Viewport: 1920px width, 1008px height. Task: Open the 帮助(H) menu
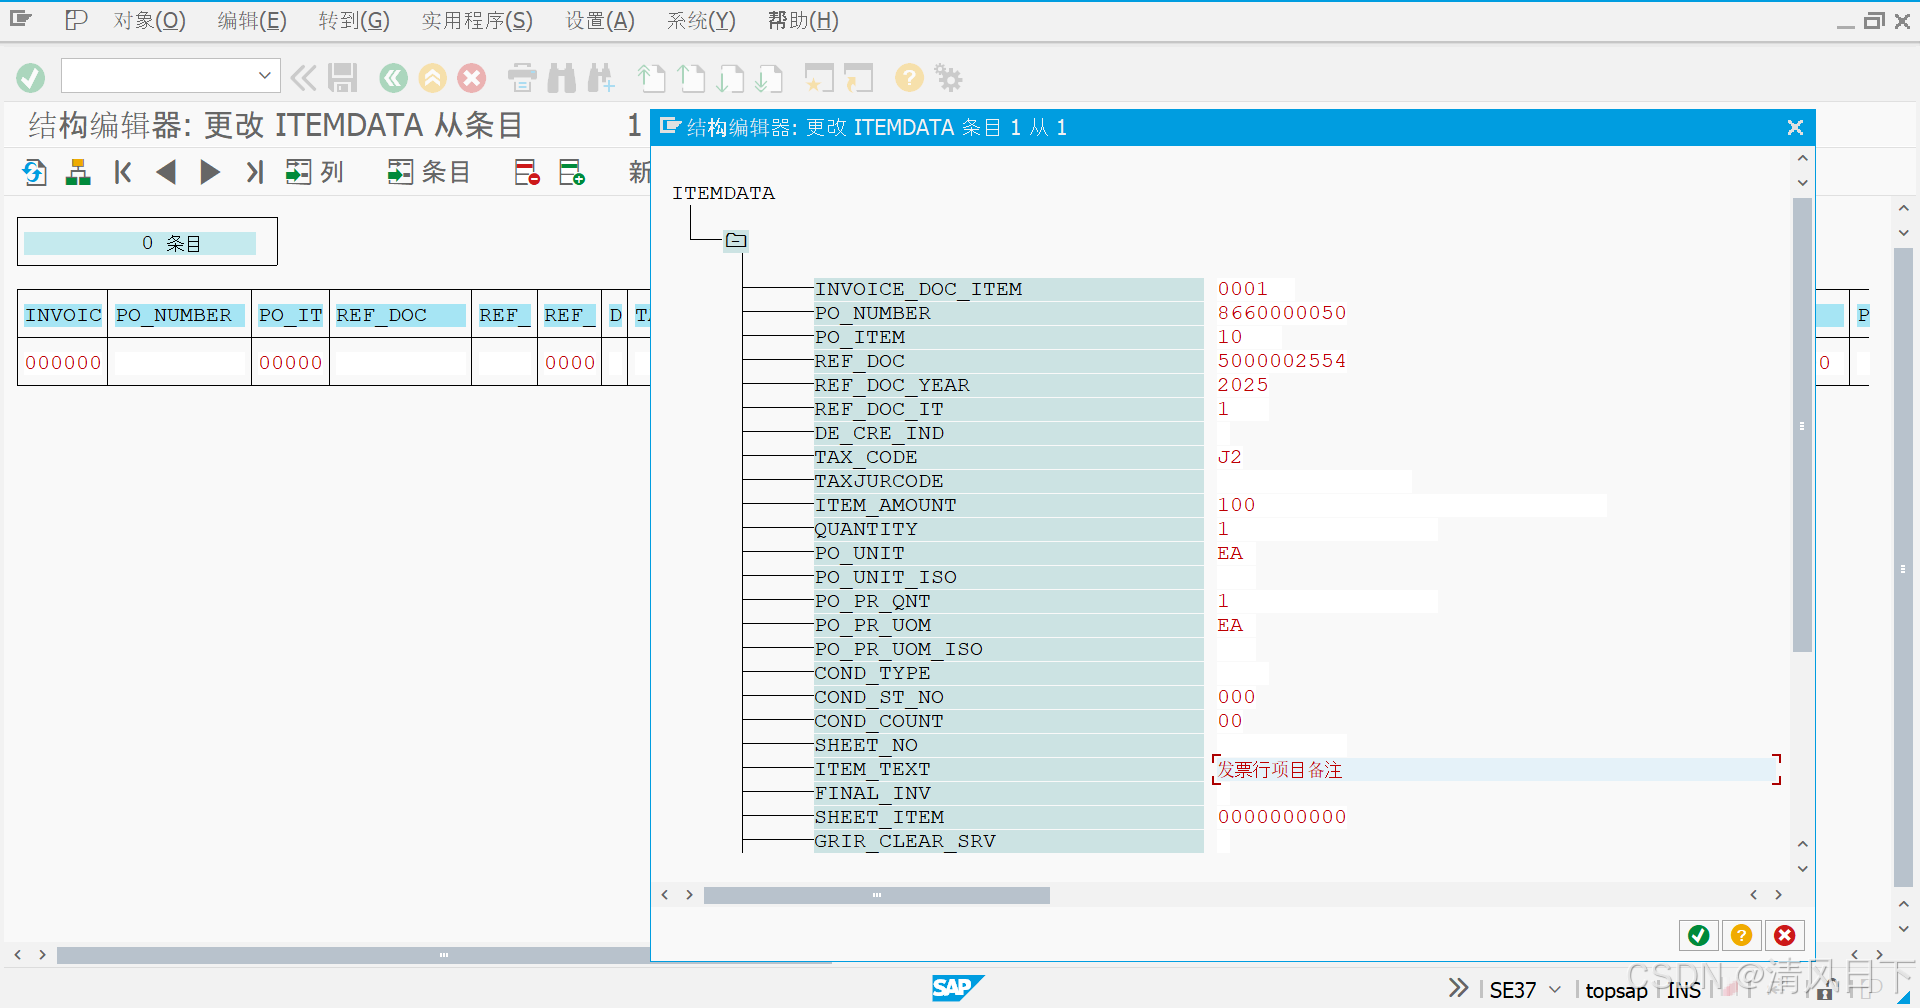803,20
